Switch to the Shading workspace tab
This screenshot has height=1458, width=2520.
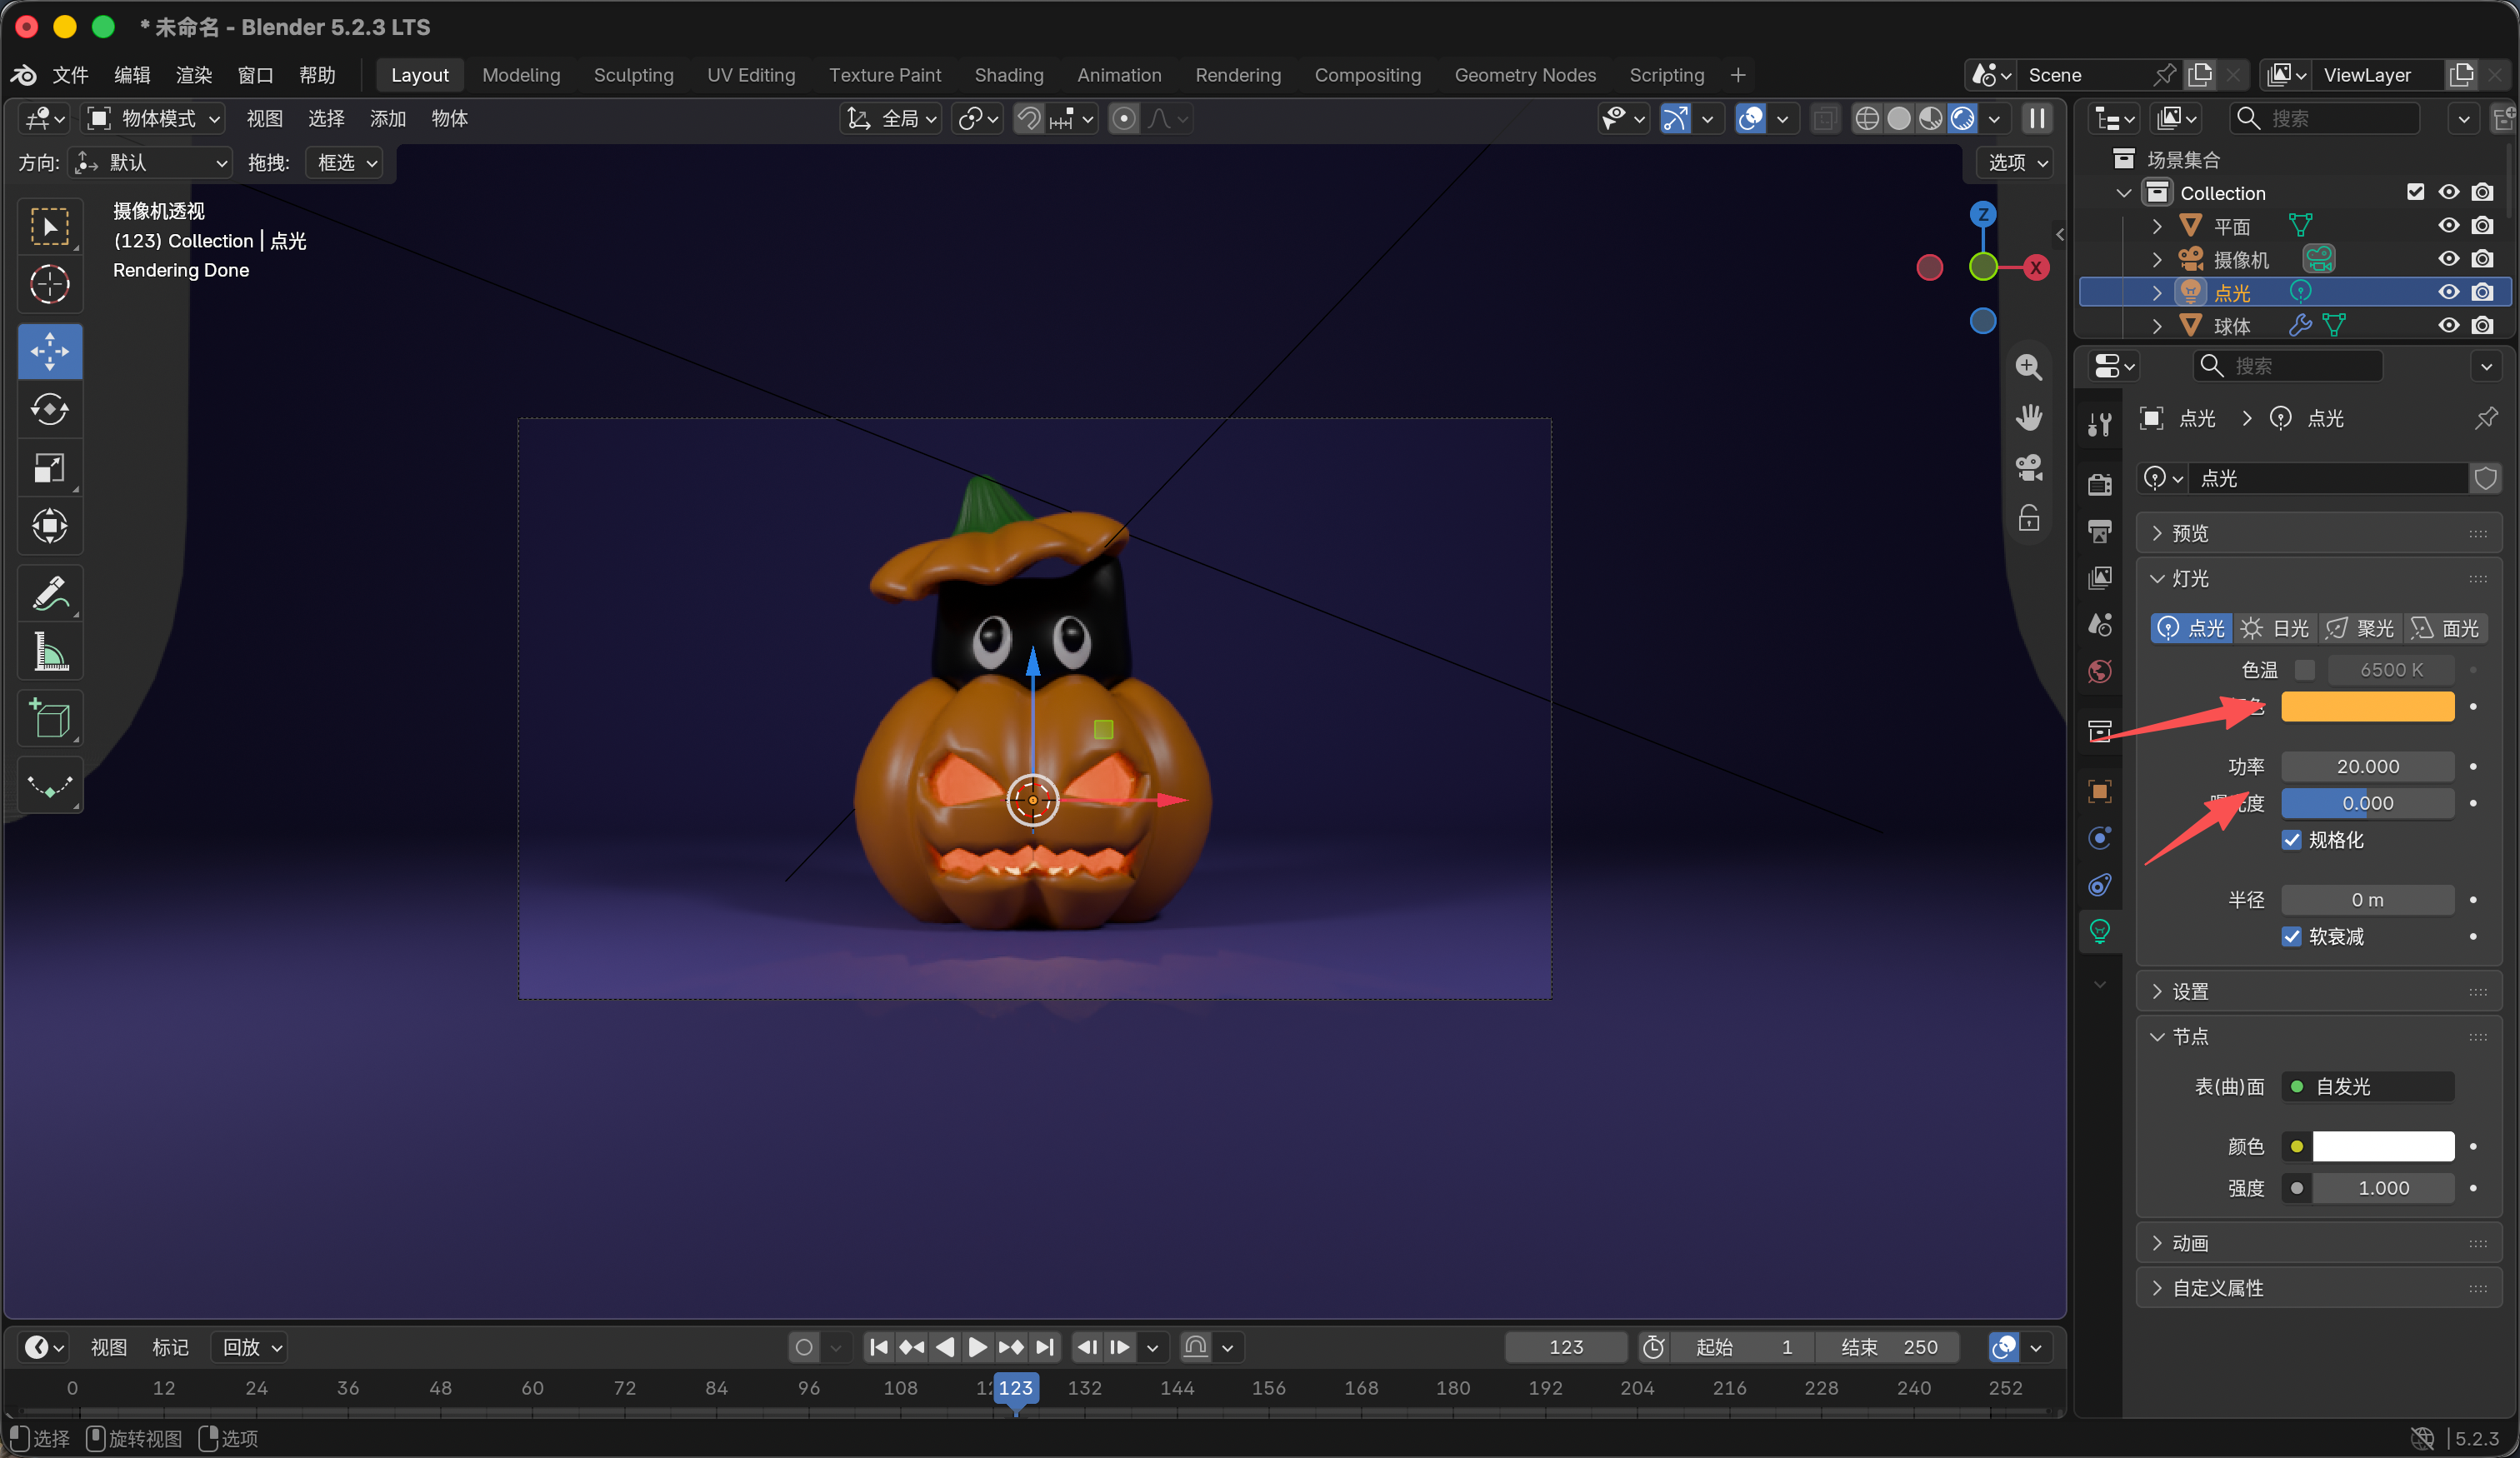[x=1008, y=75]
